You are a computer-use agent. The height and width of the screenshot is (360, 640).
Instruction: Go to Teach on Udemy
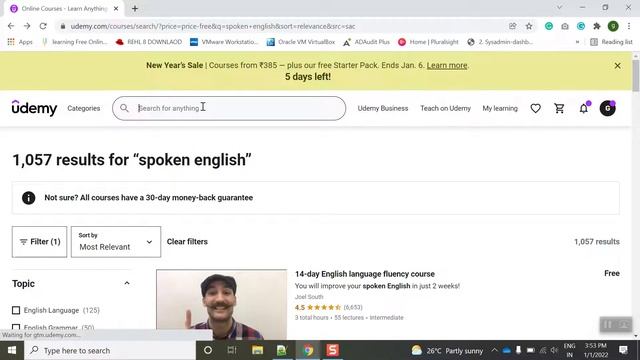point(445,108)
